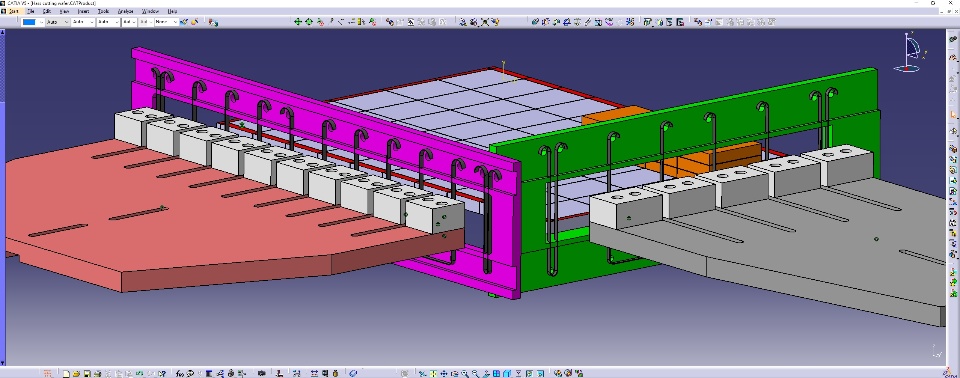This screenshot has height=378, width=960.
Task: Open the Analyze menu
Action: coord(126,11)
